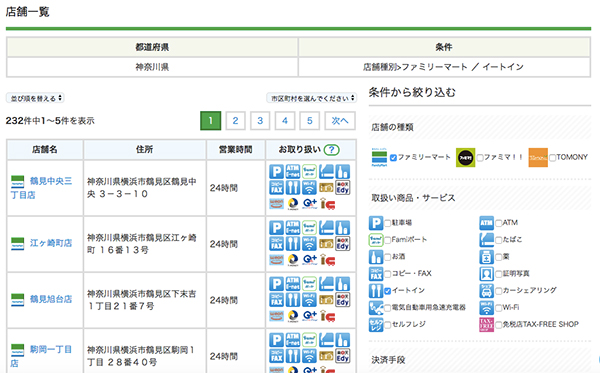The height and width of the screenshot is (373, 600).
Task: Click Famiポート icon in 駒岡一丁目店 row
Action: (x=309, y=340)
